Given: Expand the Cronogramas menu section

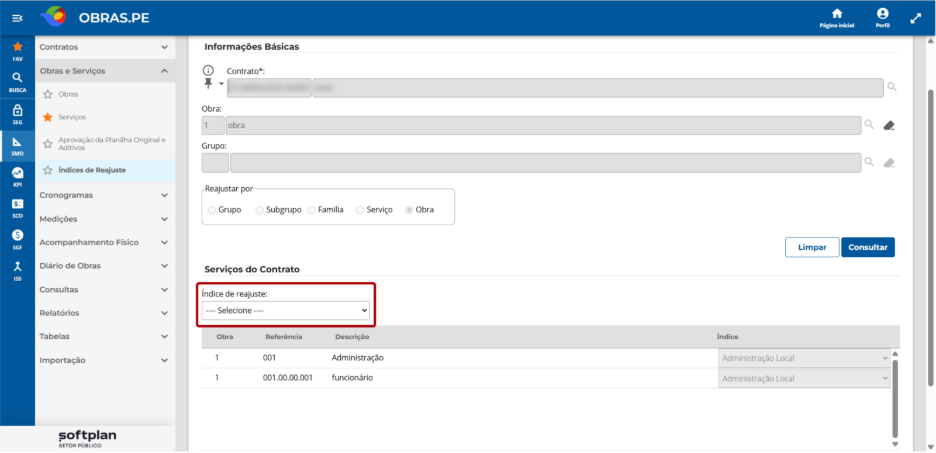Looking at the screenshot, I should pos(105,195).
